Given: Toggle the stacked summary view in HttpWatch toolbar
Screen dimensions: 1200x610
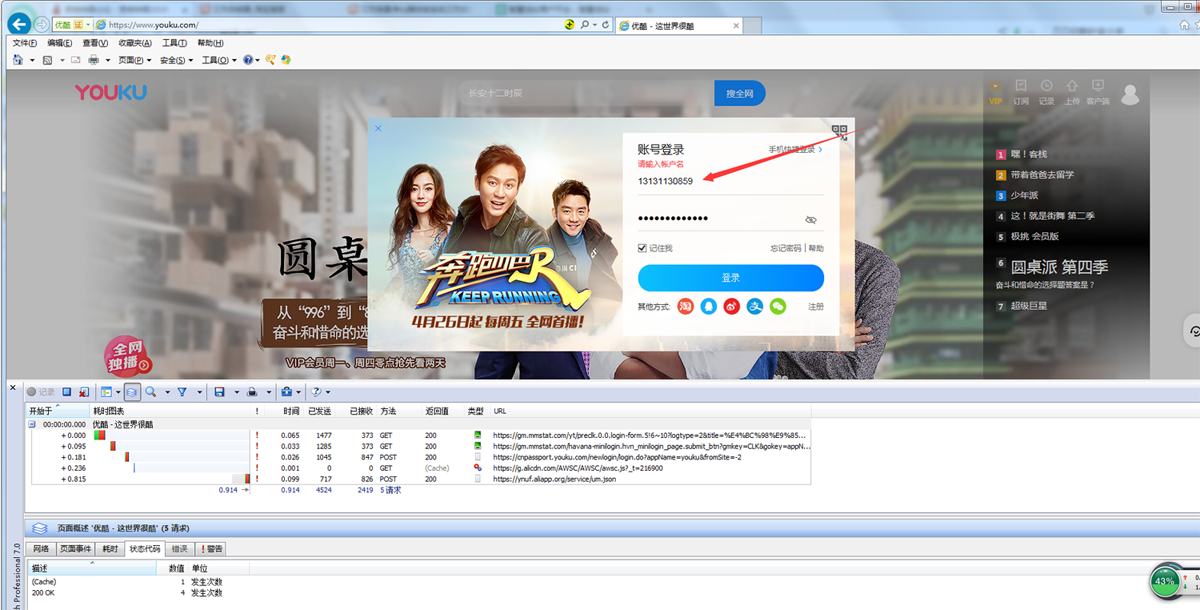Looking at the screenshot, I should (x=132, y=391).
